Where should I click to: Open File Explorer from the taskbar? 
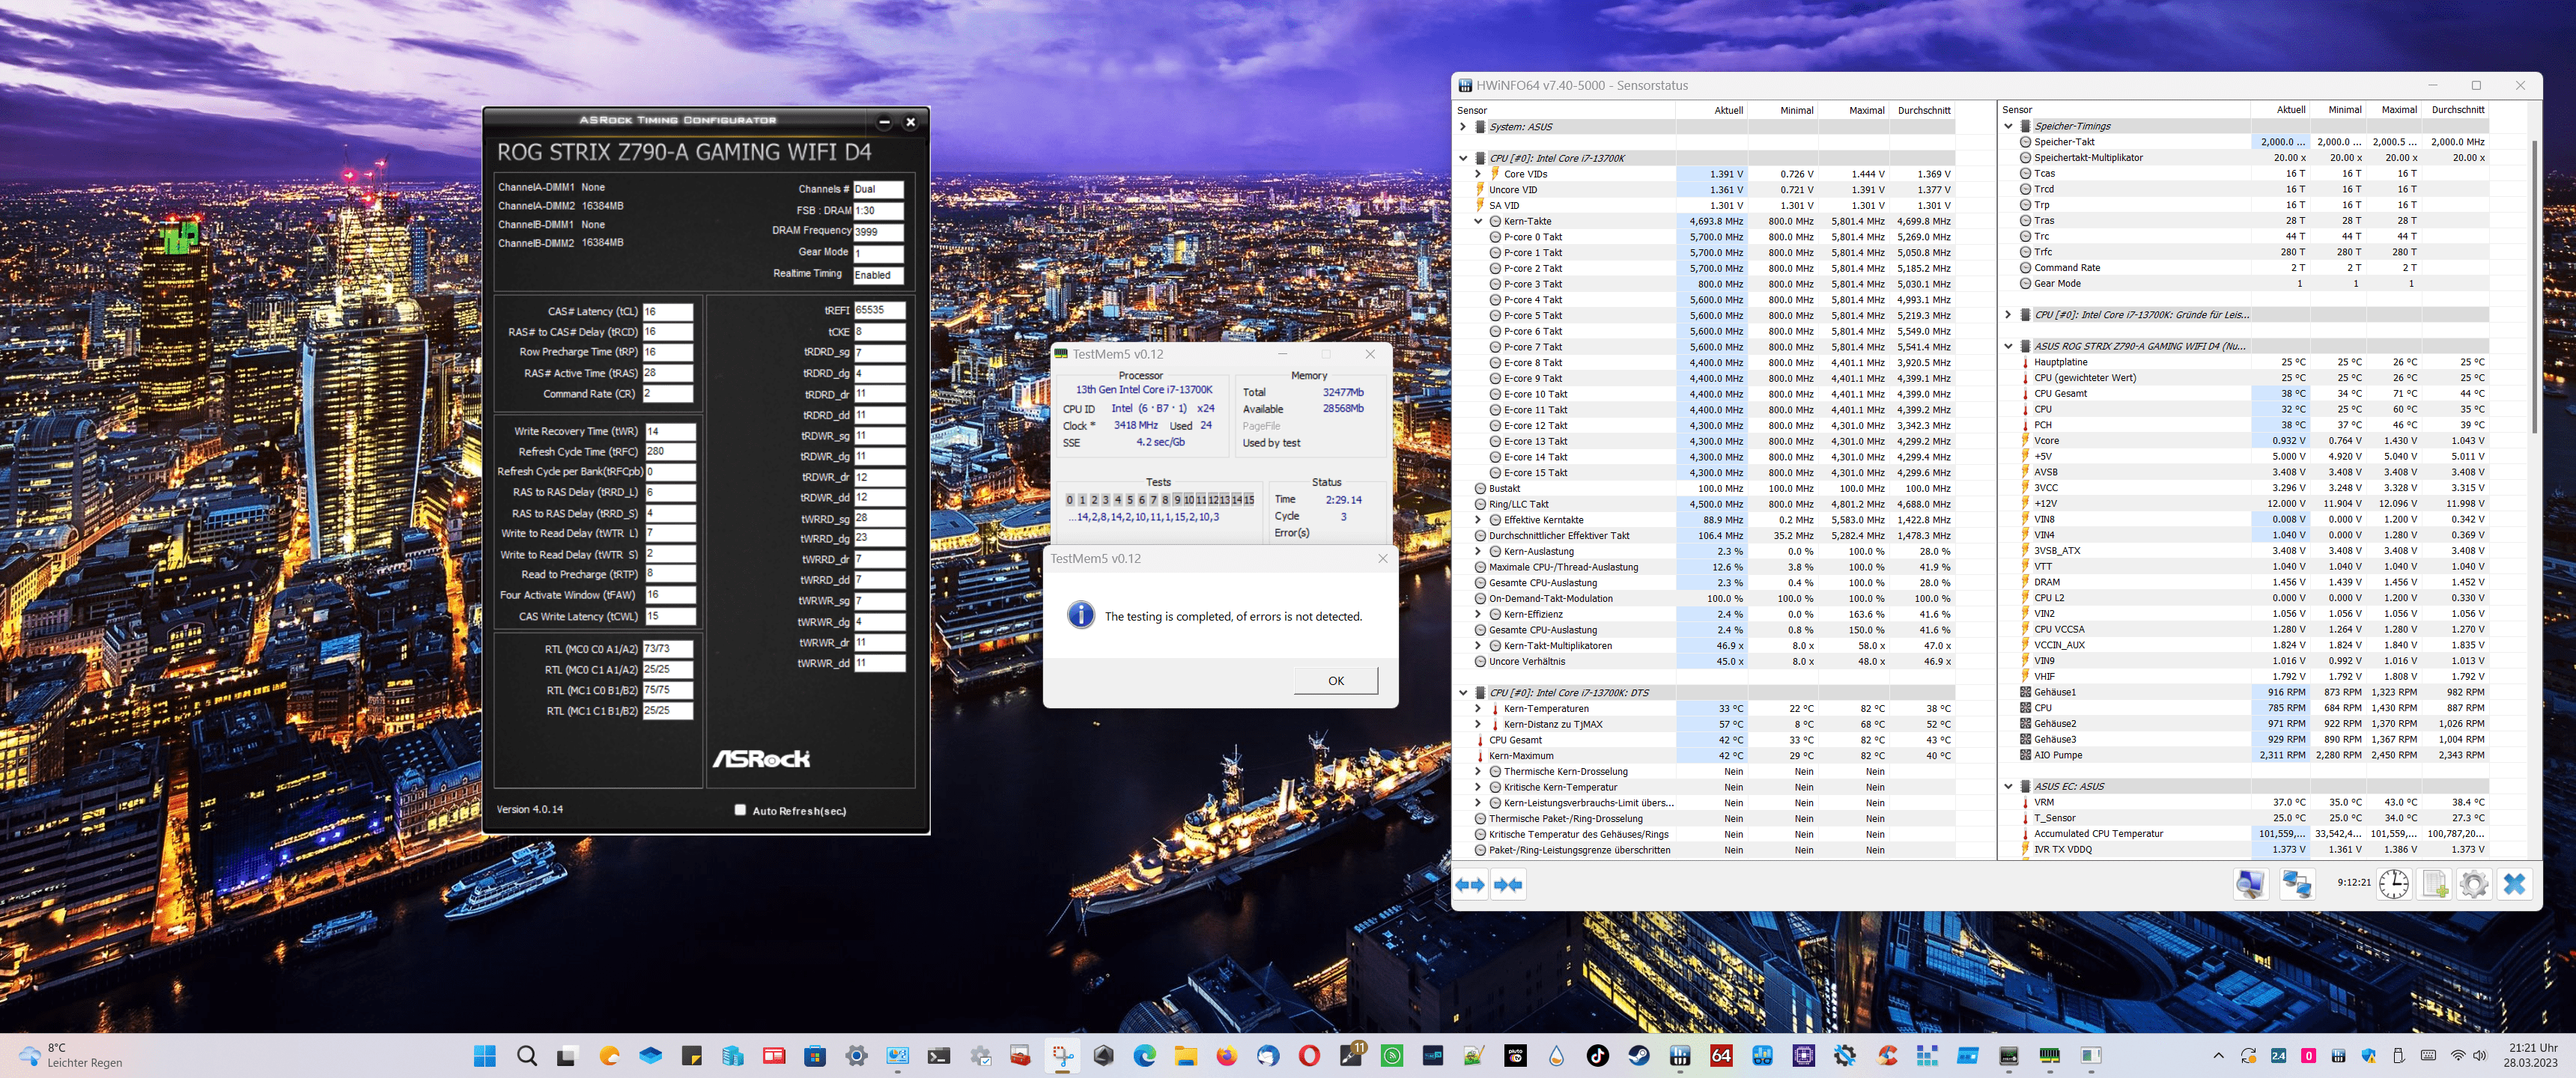(1186, 1055)
